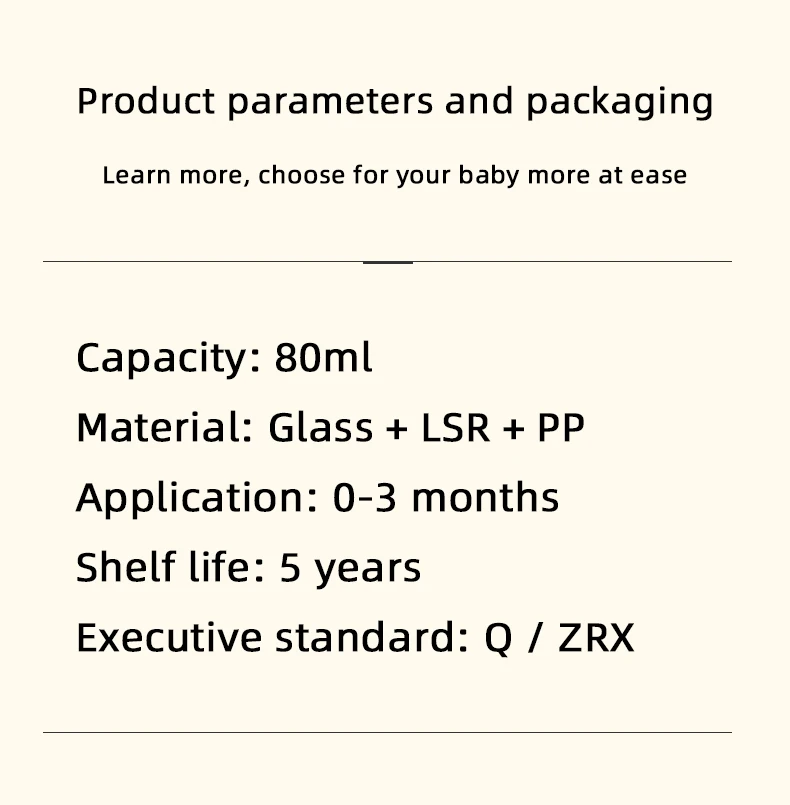Click the word 'packaging' in the heading

pyautogui.click(x=620, y=102)
